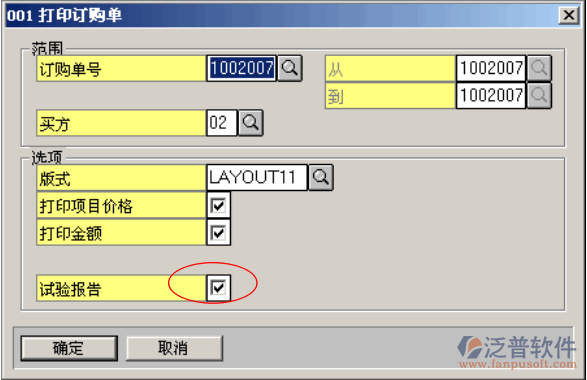Uncheck 打印项目价格 checkbox
Viewport: 587px width, 380px height.
218,205
